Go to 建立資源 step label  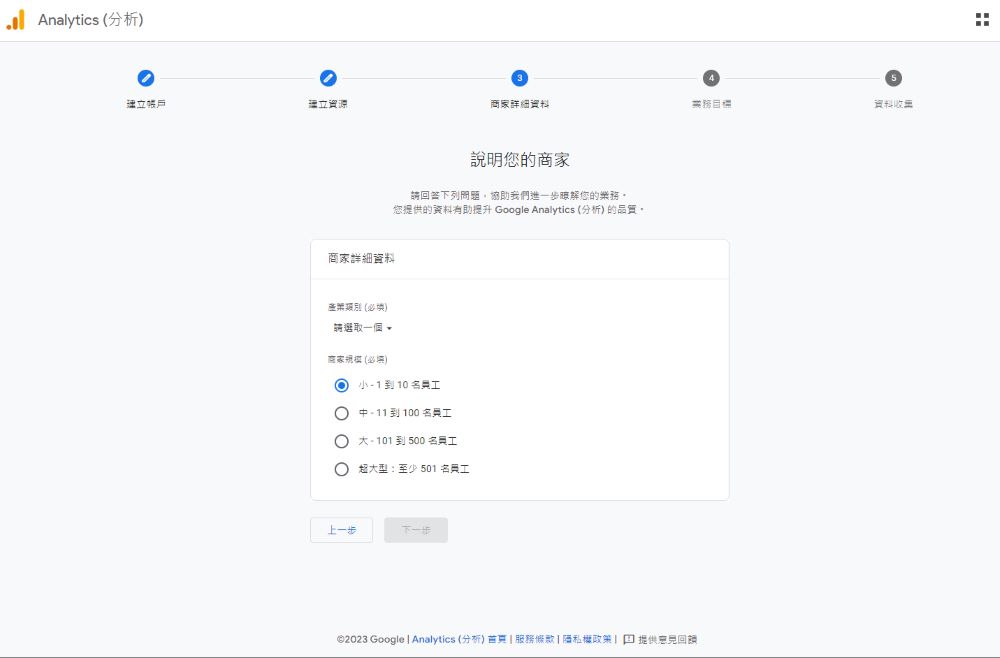click(328, 104)
